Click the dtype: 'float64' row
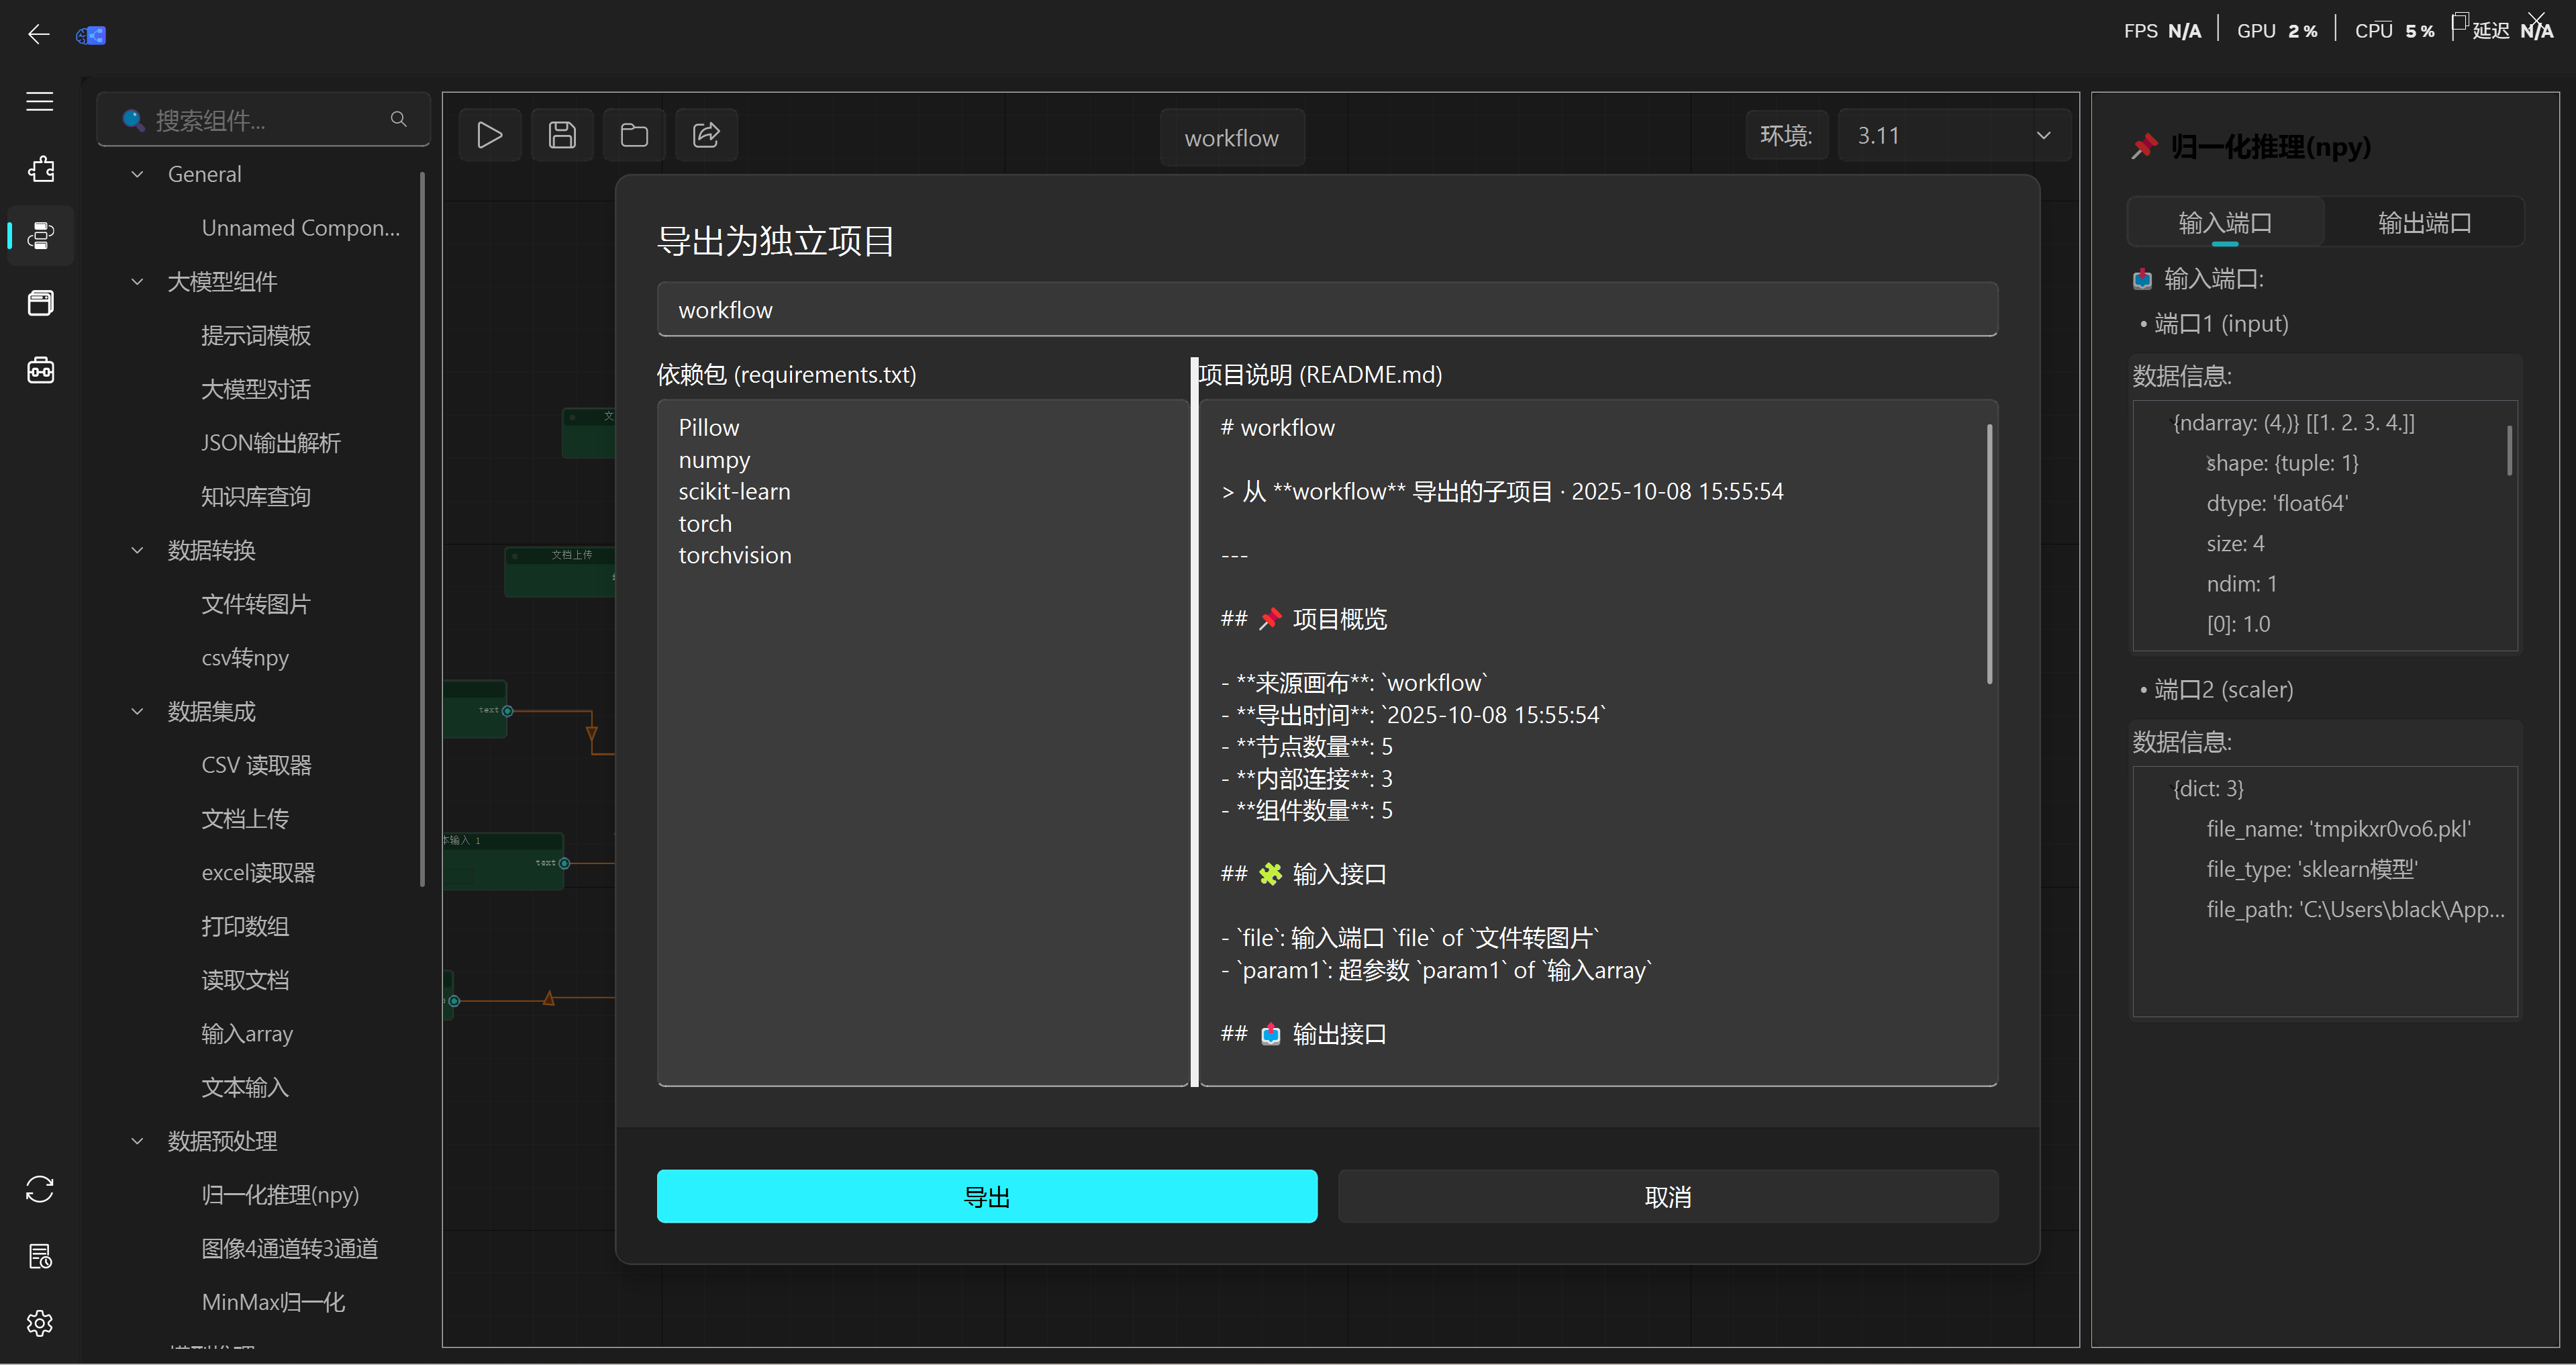This screenshot has width=2576, height=1365. click(2277, 503)
